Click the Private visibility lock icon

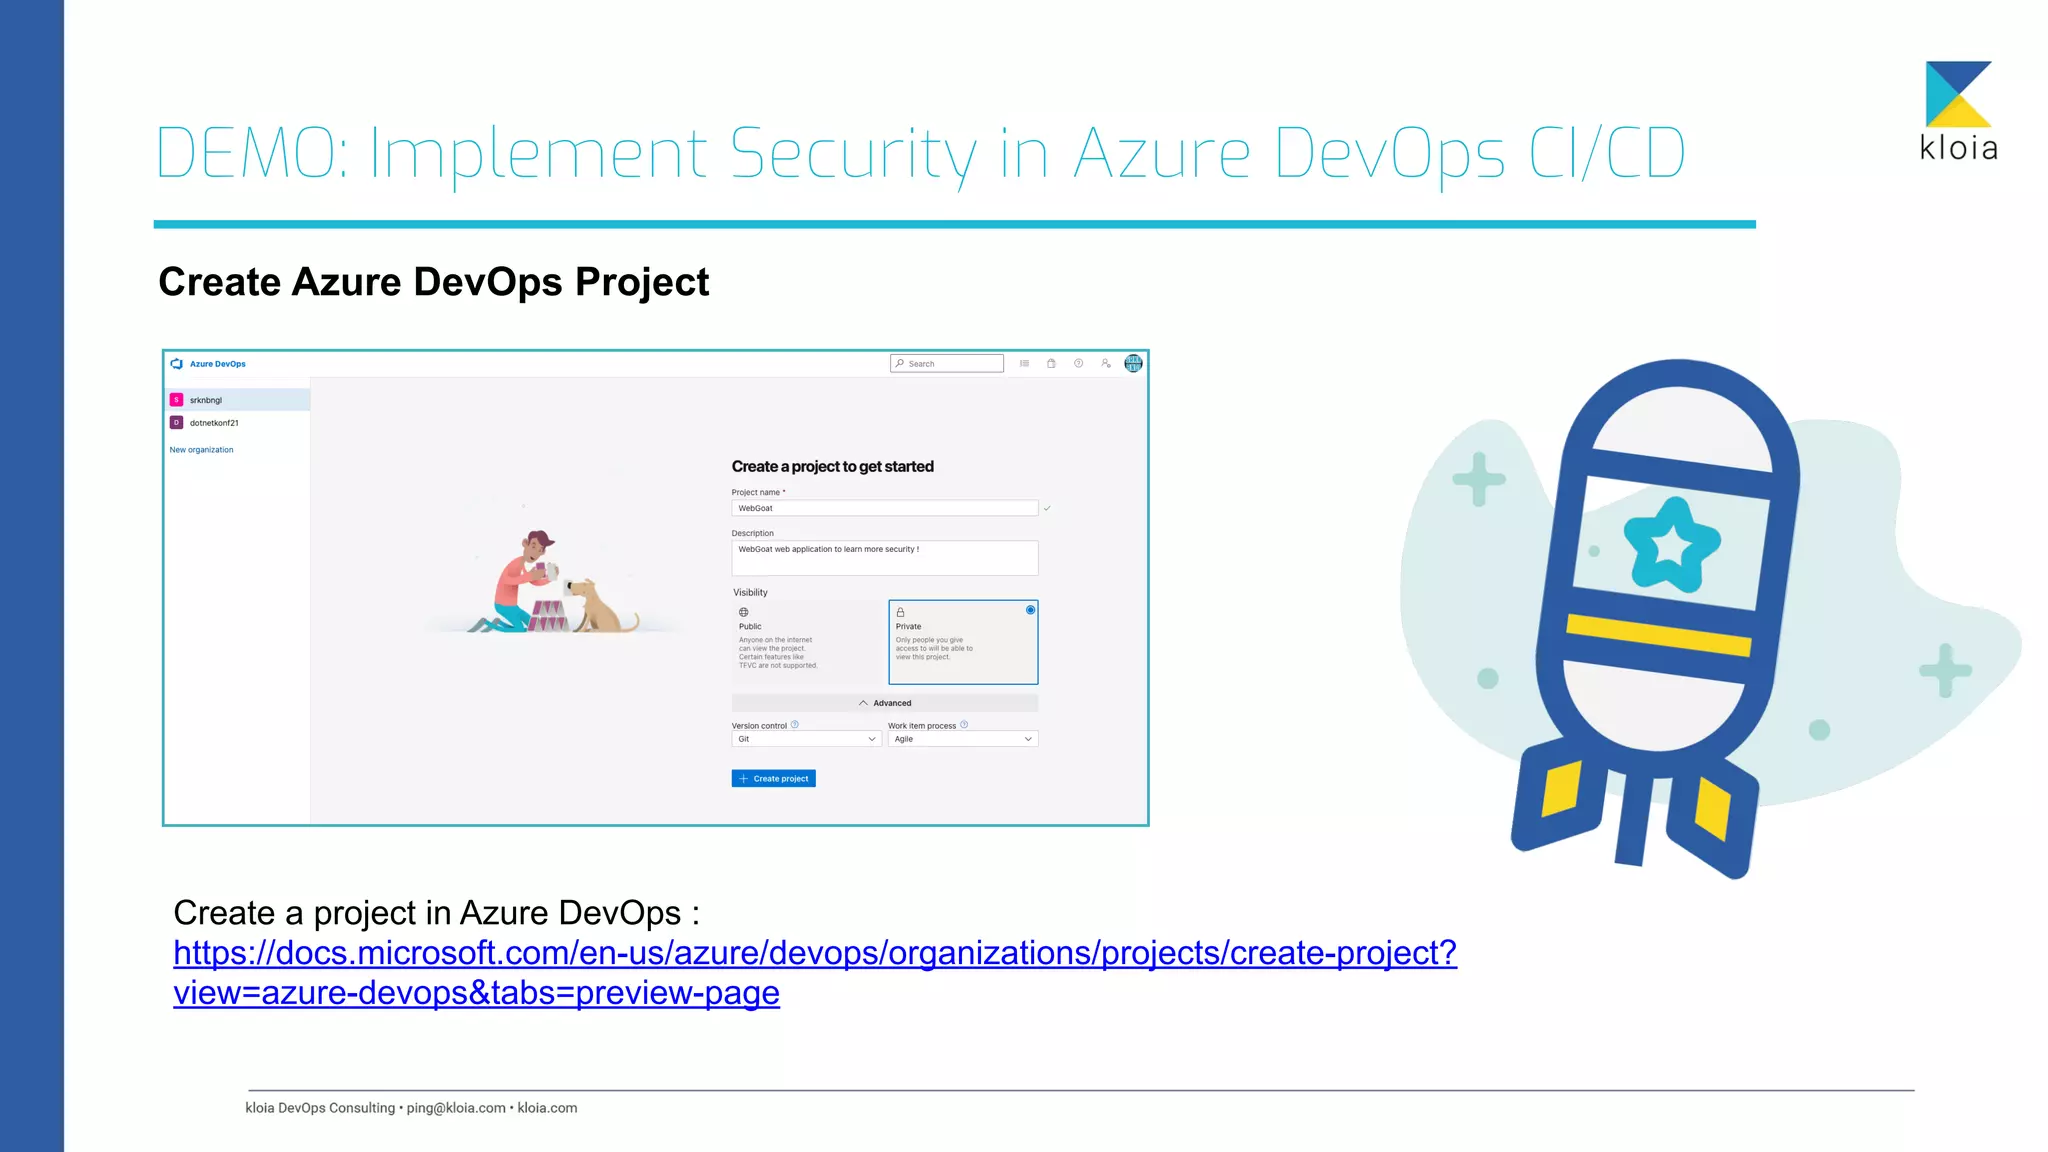click(x=900, y=612)
